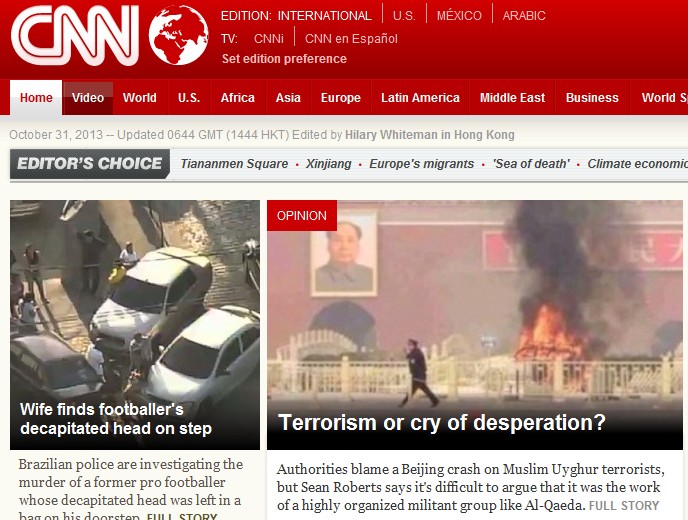
Task: Select the Business navigation tab
Action: click(x=592, y=97)
